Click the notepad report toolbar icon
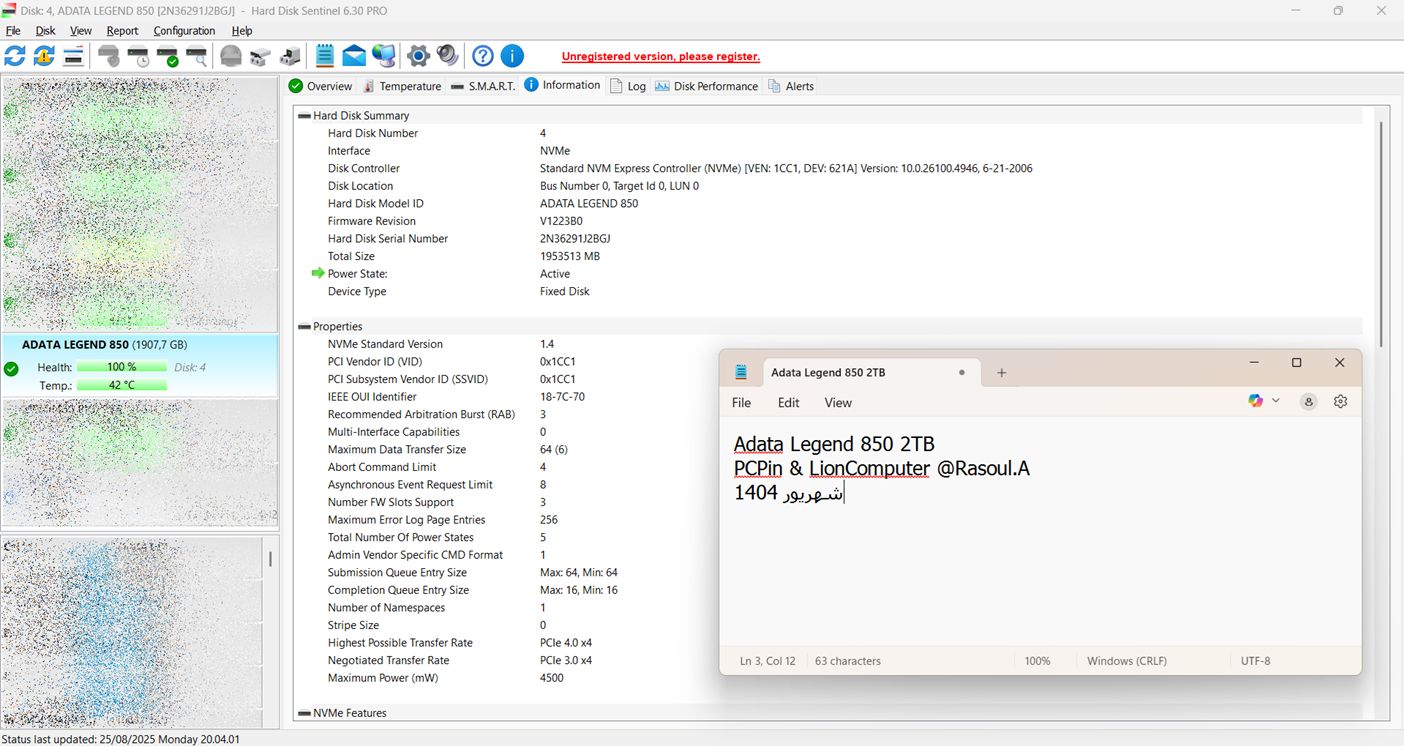 (x=325, y=56)
